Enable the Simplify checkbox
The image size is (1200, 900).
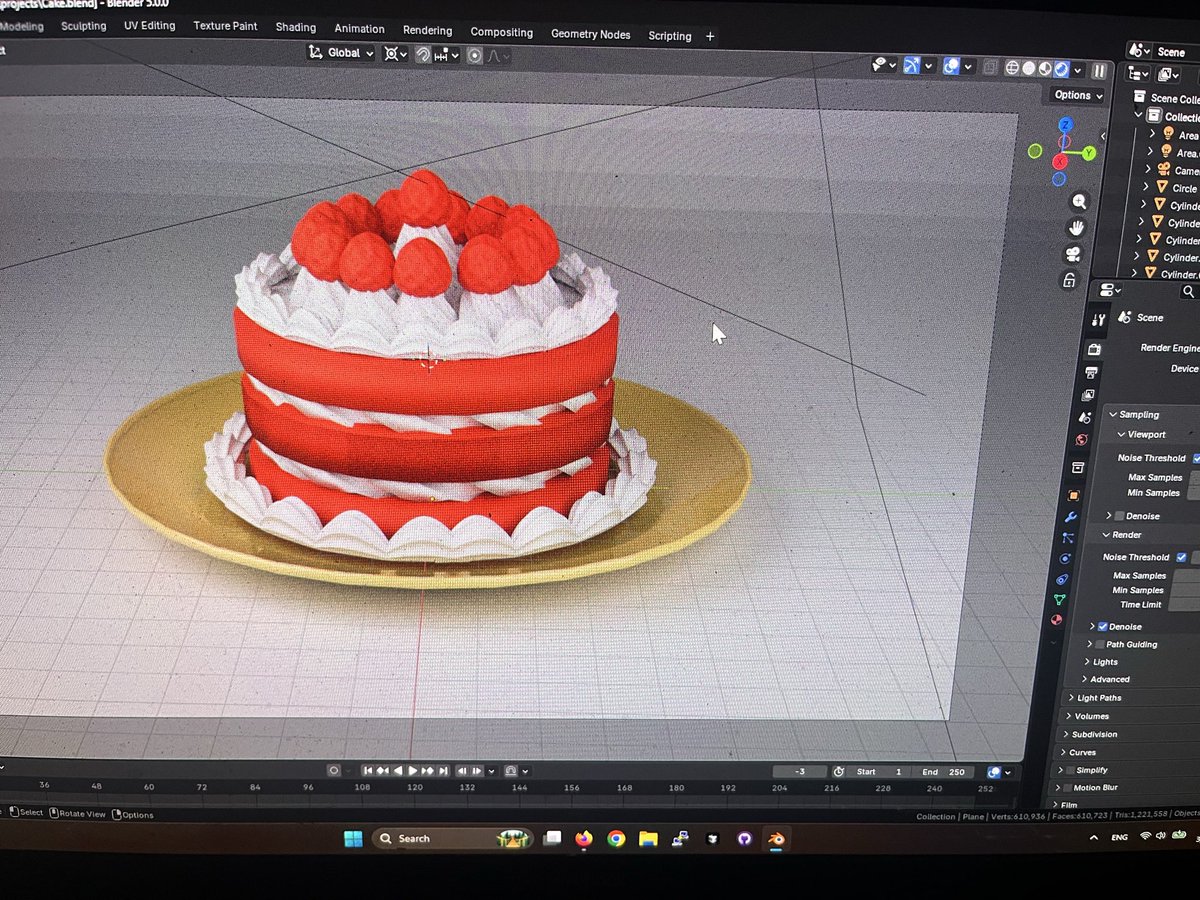1070,770
